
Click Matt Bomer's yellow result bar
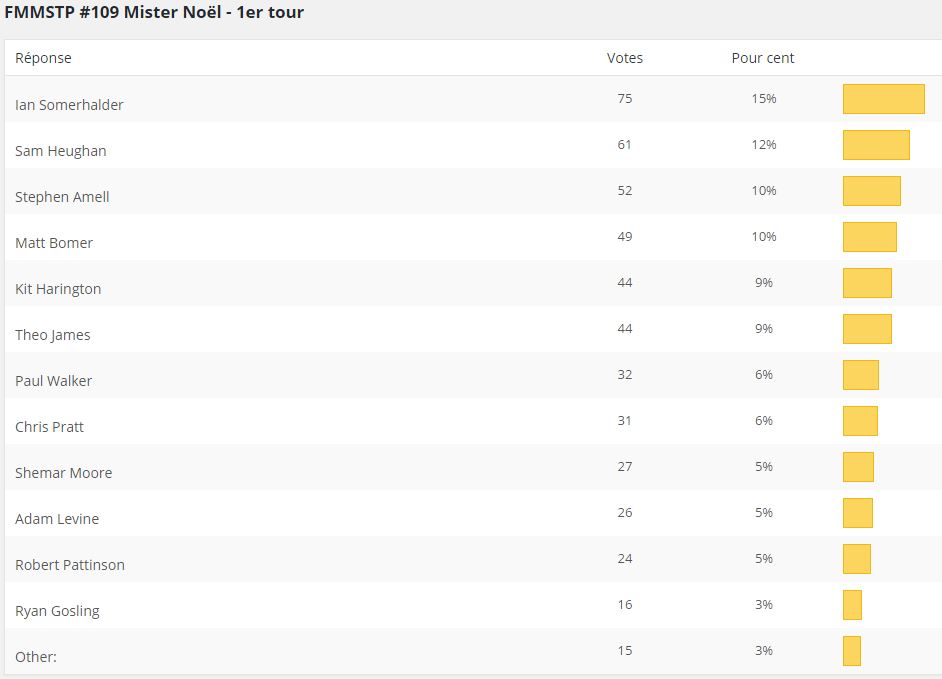(869, 237)
